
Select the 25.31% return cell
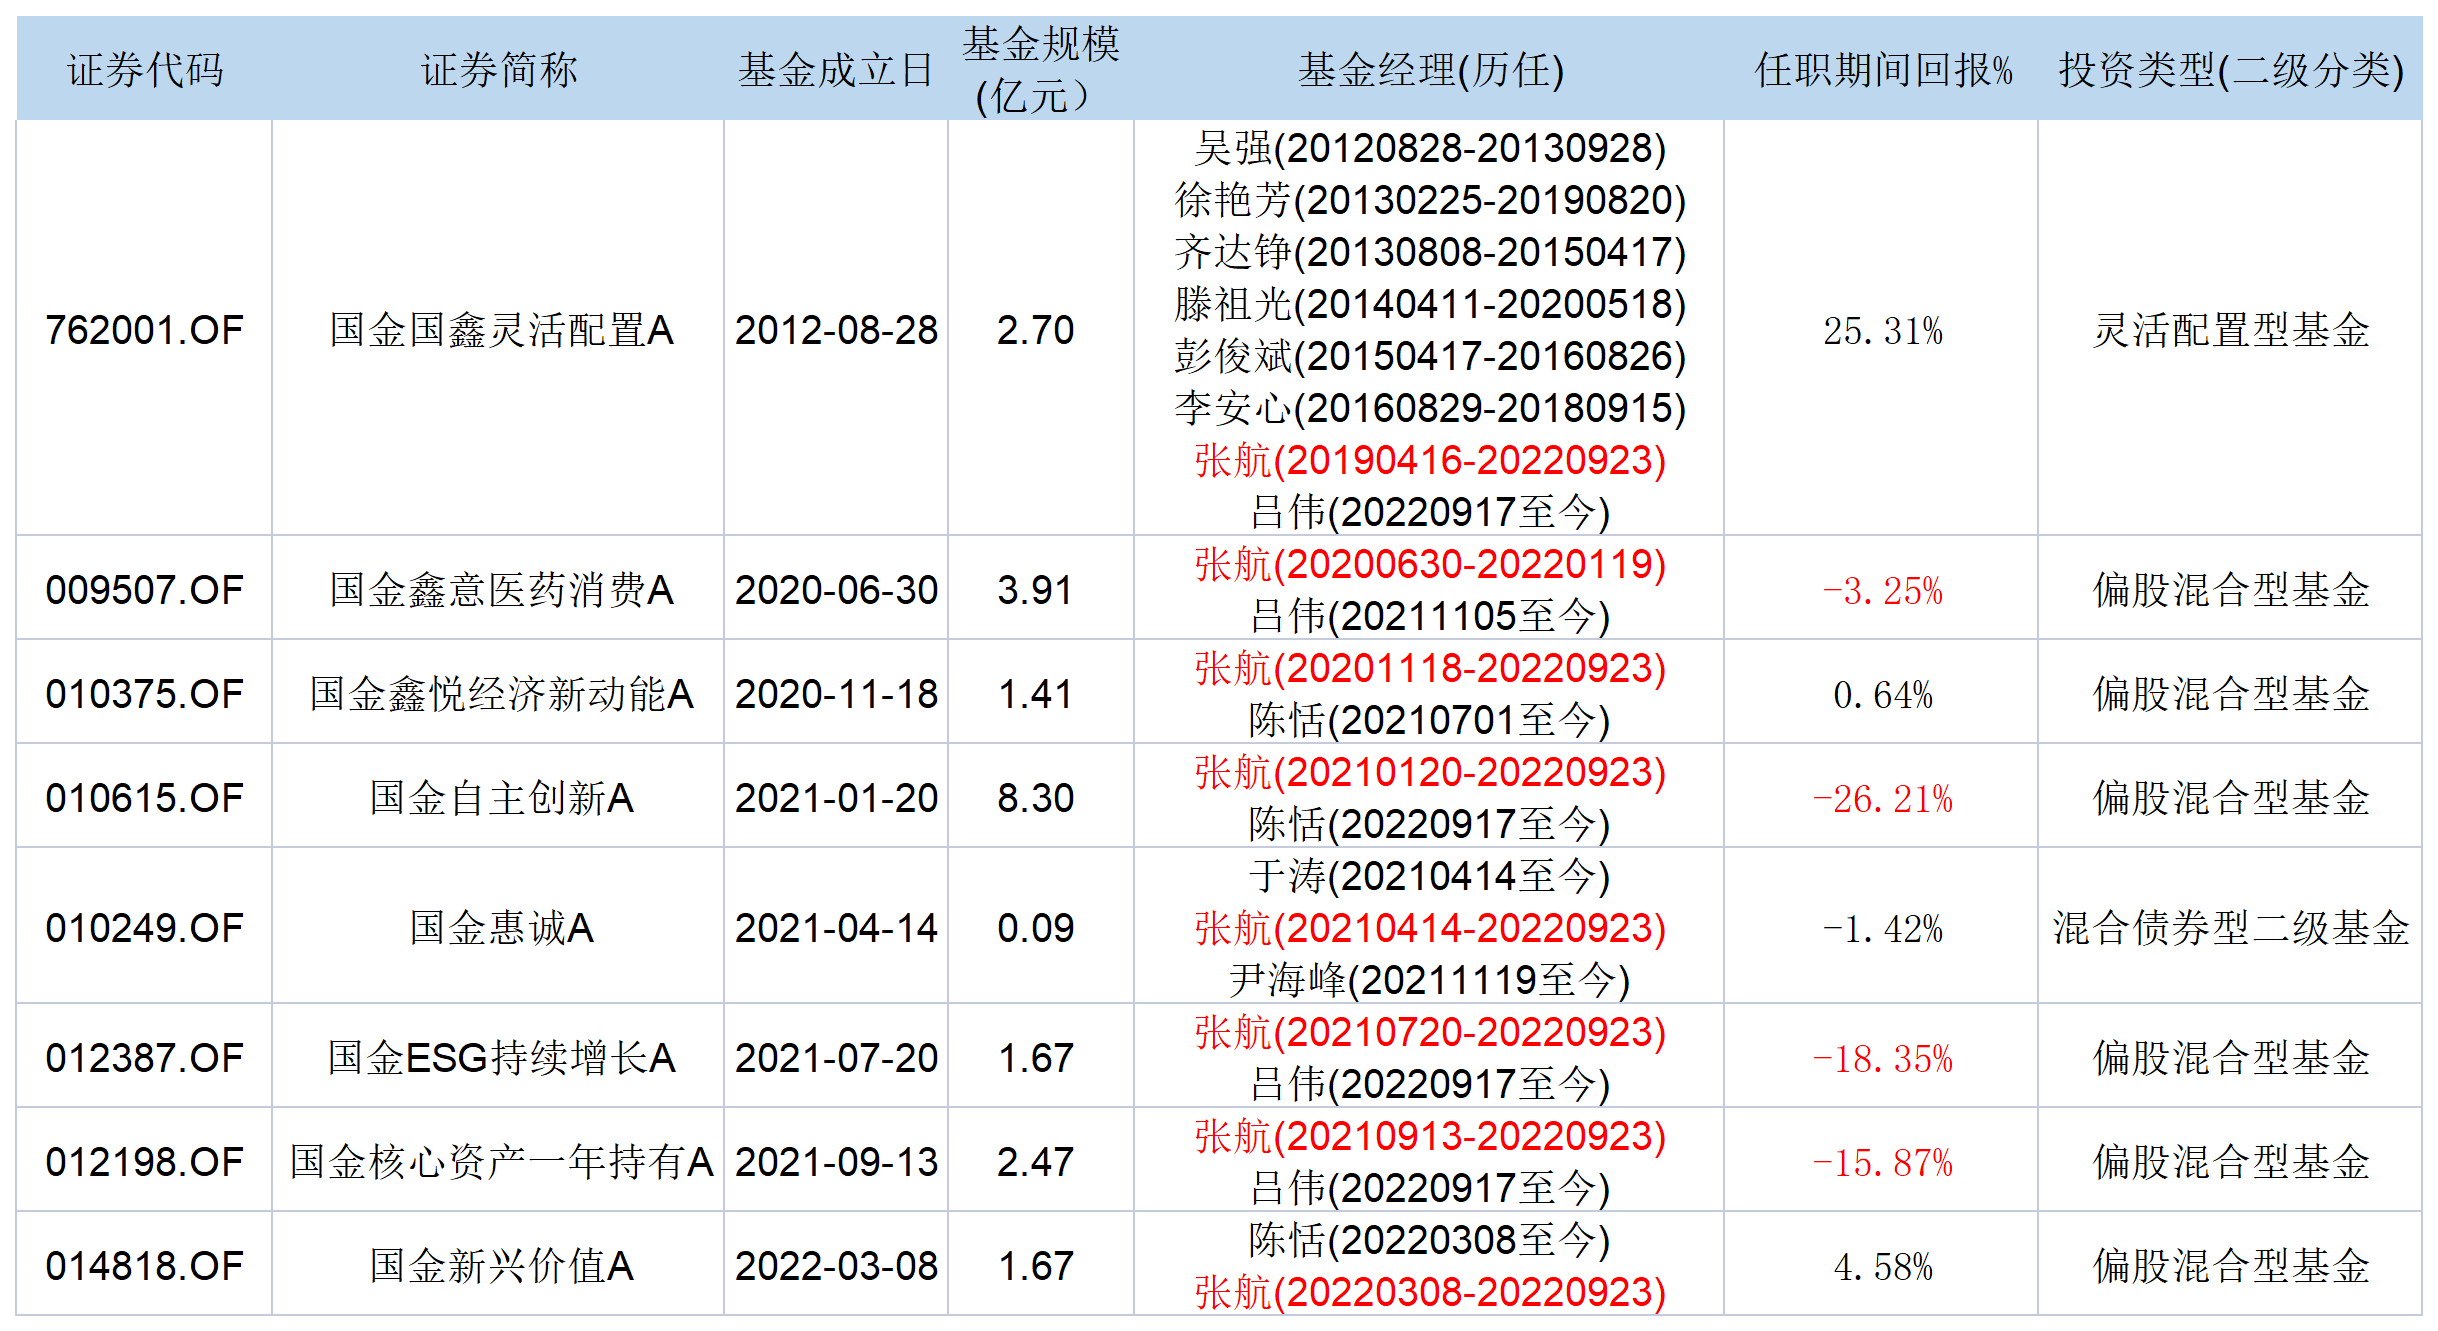[1882, 331]
